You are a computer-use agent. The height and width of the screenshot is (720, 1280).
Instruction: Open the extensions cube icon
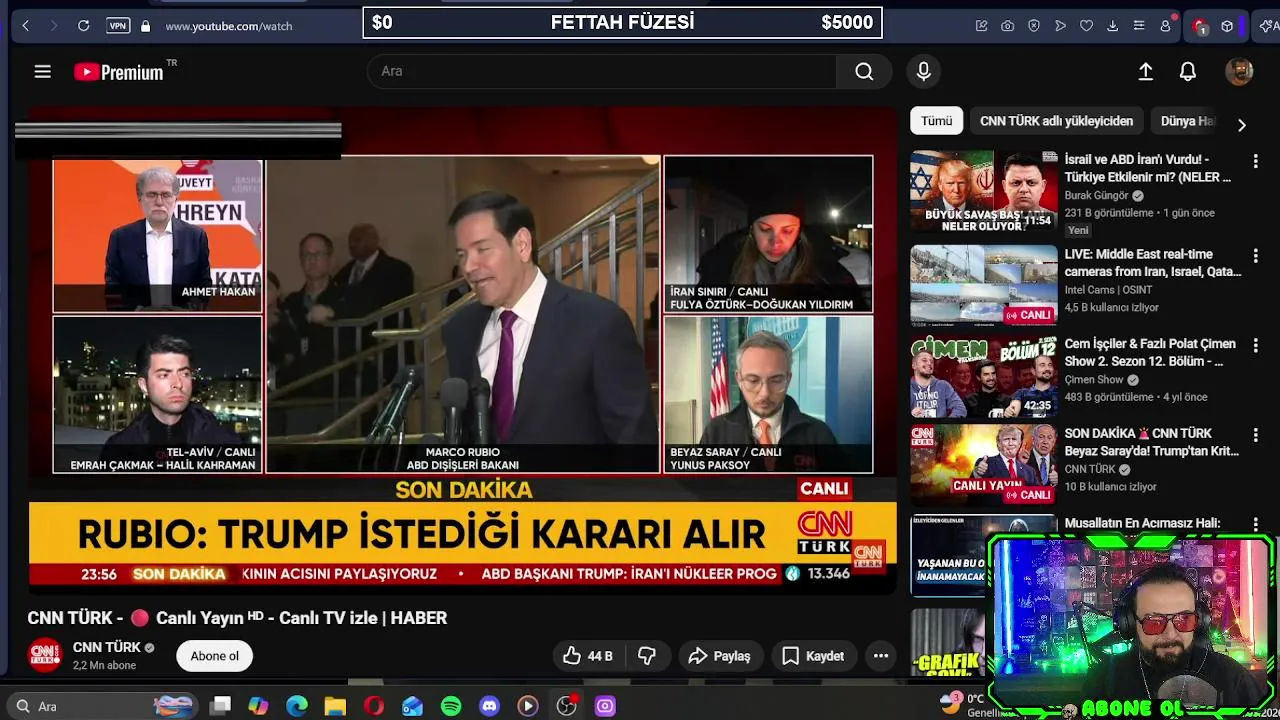1227,26
